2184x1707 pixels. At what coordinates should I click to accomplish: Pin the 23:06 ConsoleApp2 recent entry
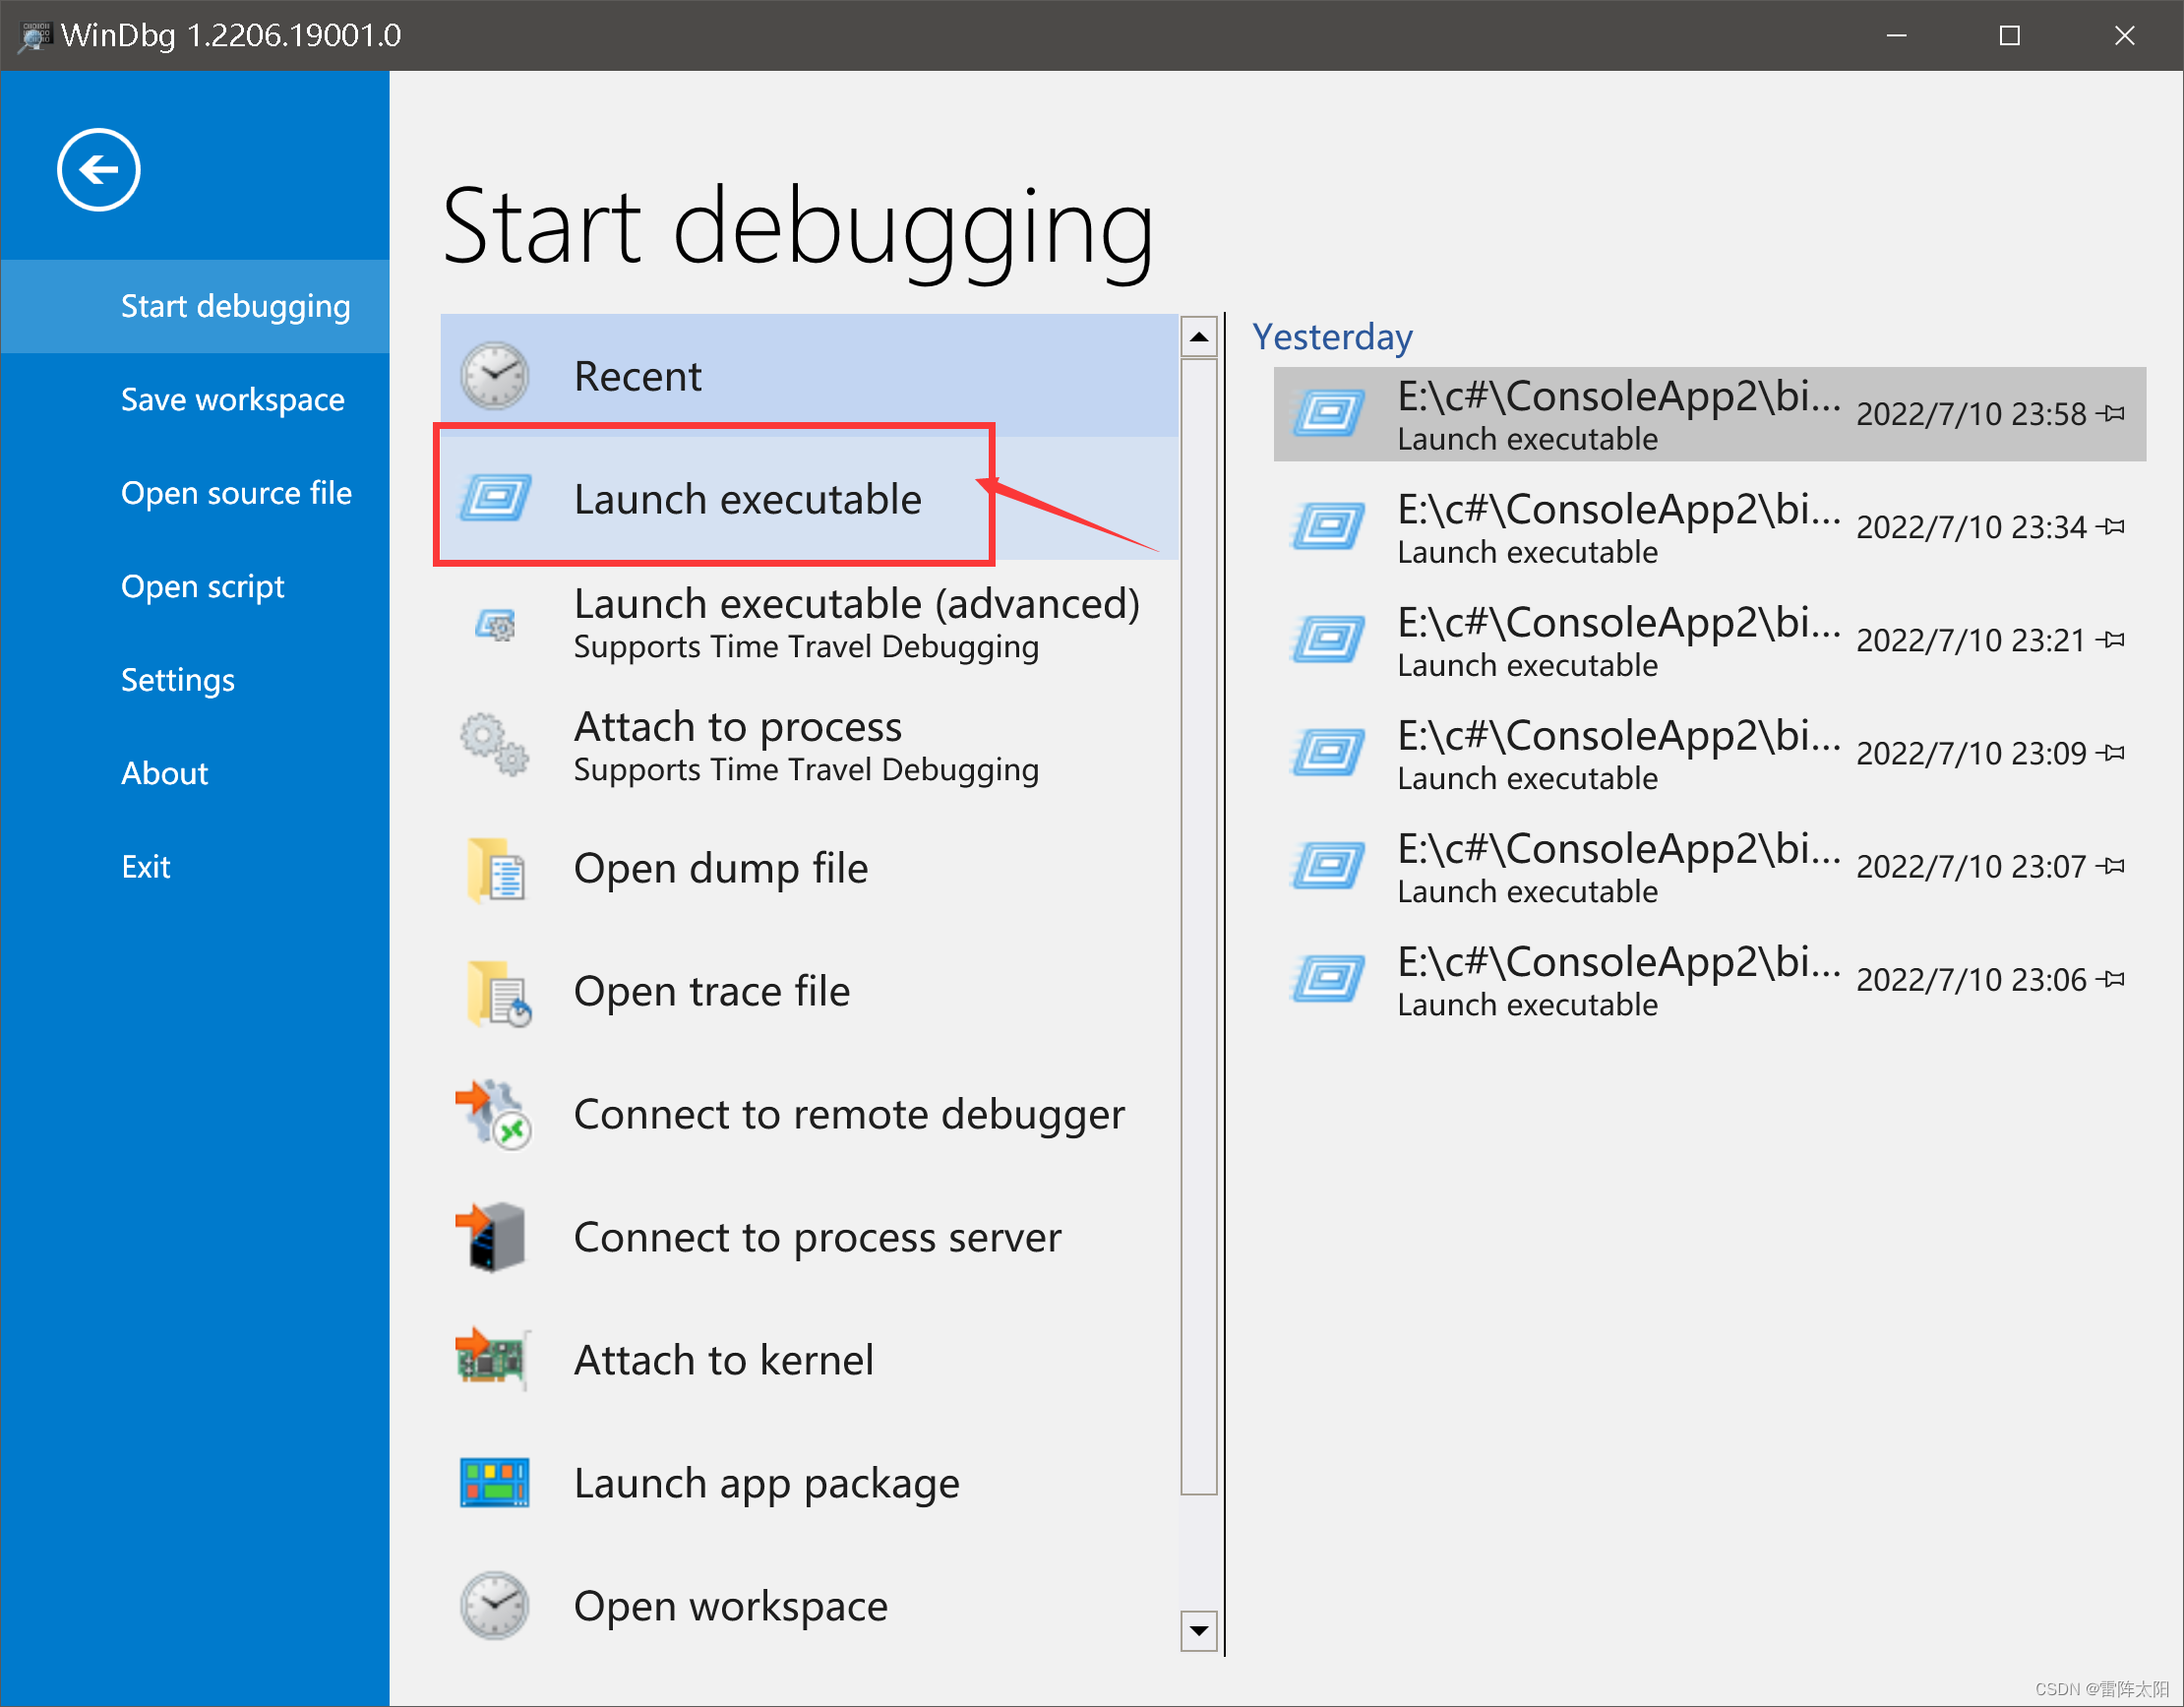click(2114, 979)
